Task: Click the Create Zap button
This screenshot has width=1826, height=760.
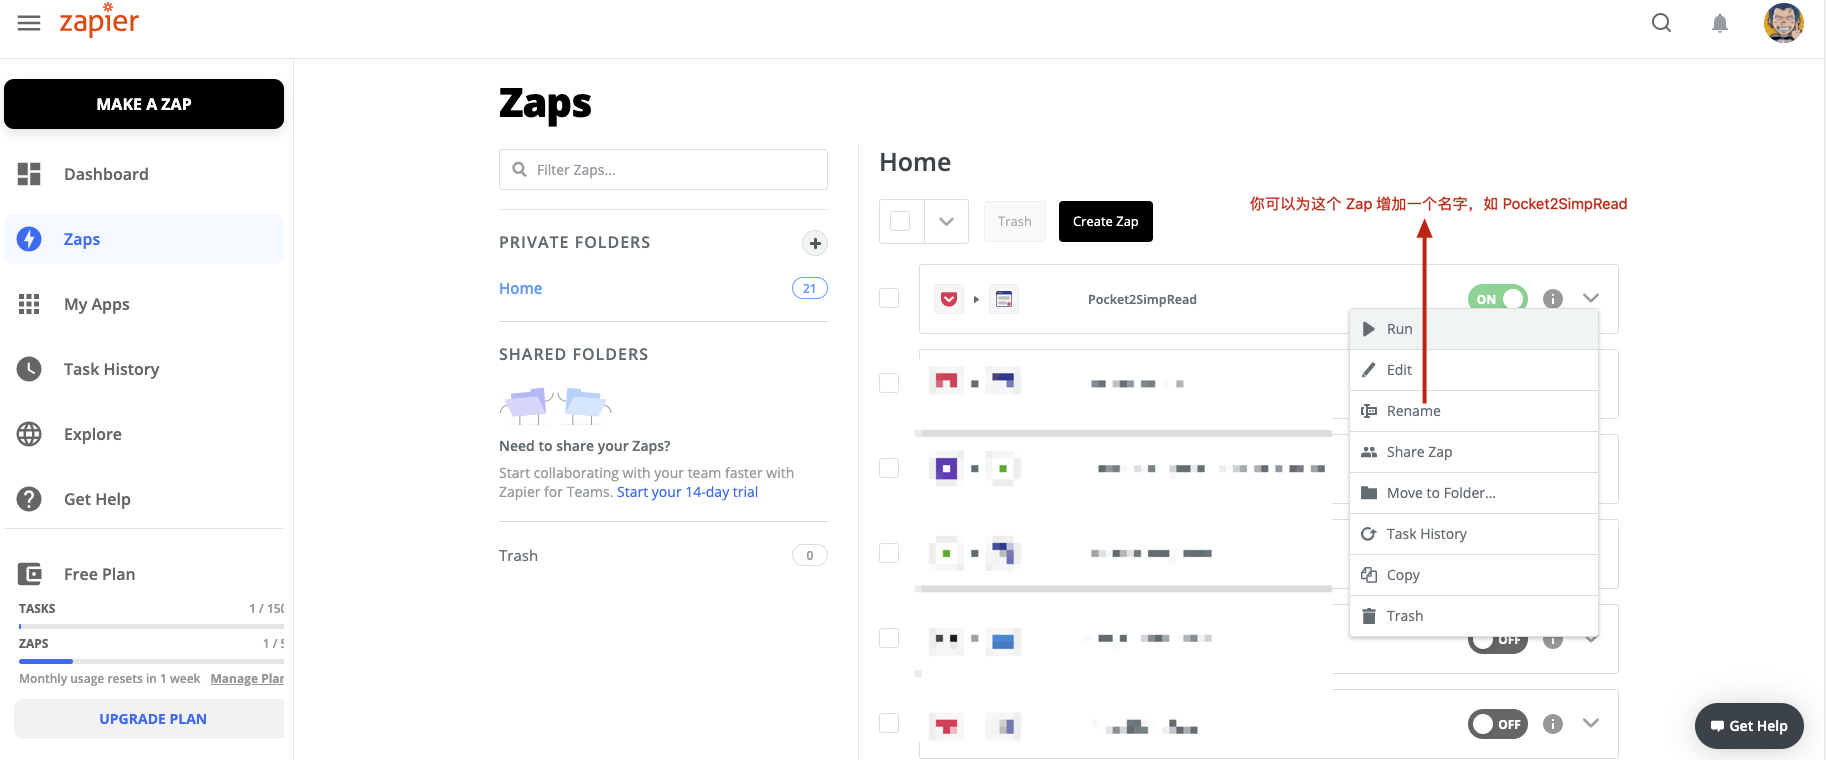Action: (x=1105, y=221)
